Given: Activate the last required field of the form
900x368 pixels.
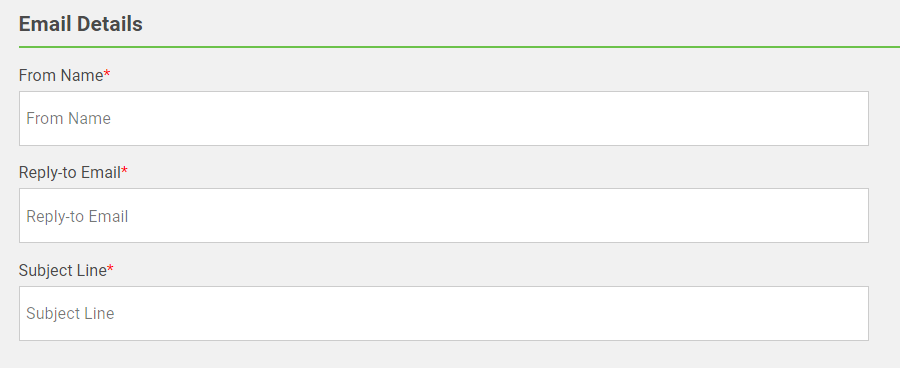Looking at the screenshot, I should pyautogui.click(x=444, y=313).
